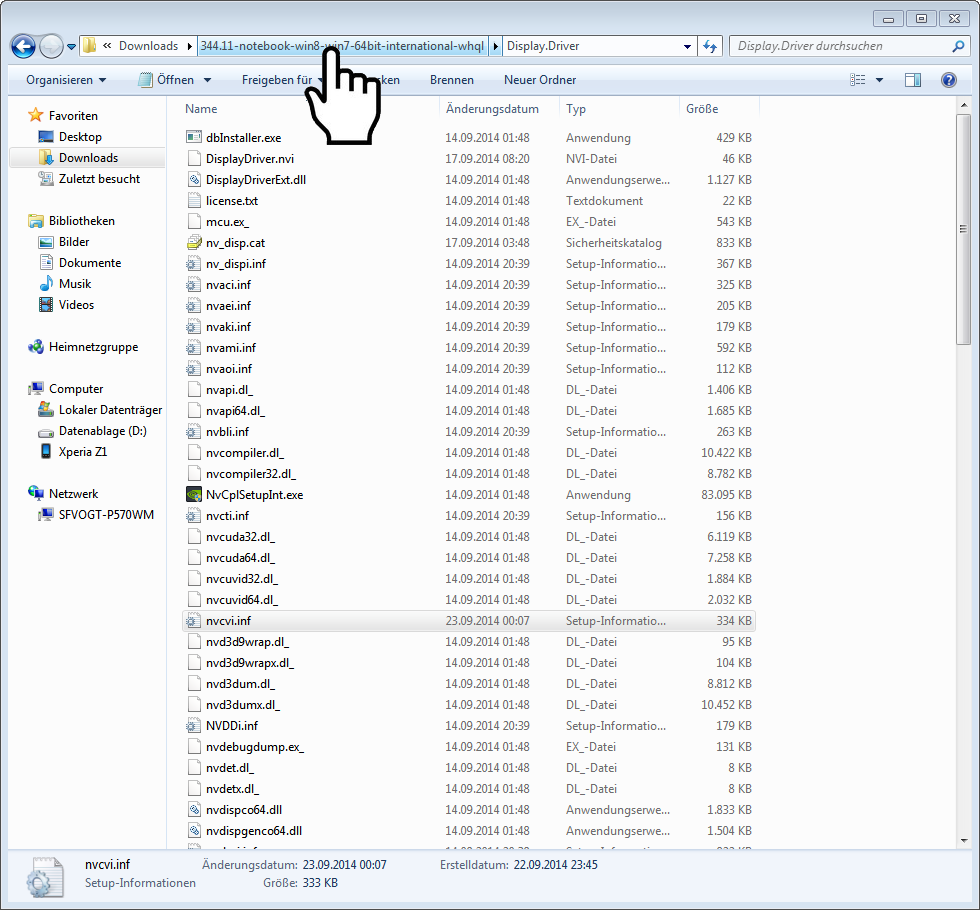Click the nvdispco64.dll file icon
This screenshot has height=910, width=980.
tap(194, 809)
